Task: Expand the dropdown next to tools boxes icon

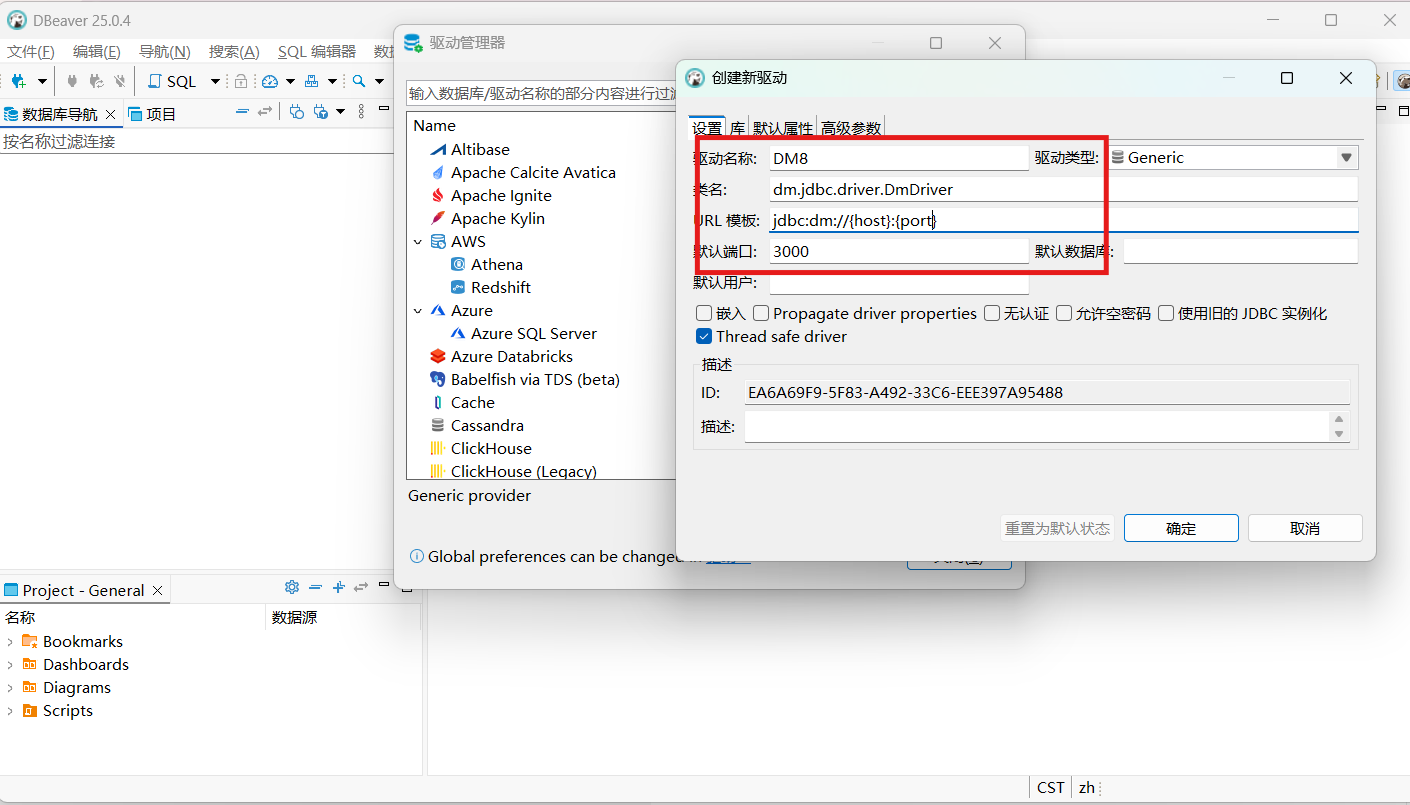Action: 332,81
